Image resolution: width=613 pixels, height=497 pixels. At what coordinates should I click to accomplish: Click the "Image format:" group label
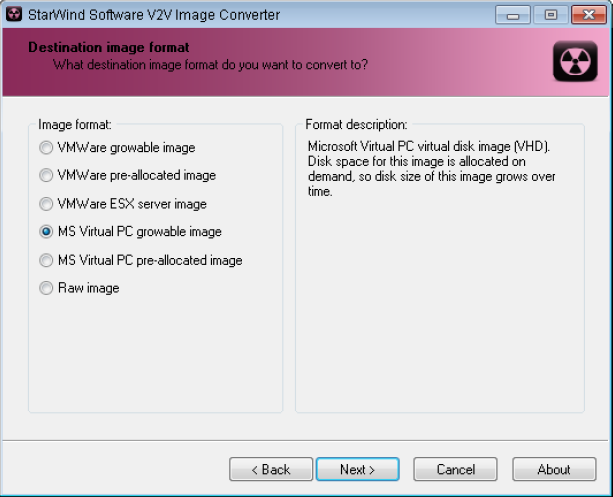75,125
